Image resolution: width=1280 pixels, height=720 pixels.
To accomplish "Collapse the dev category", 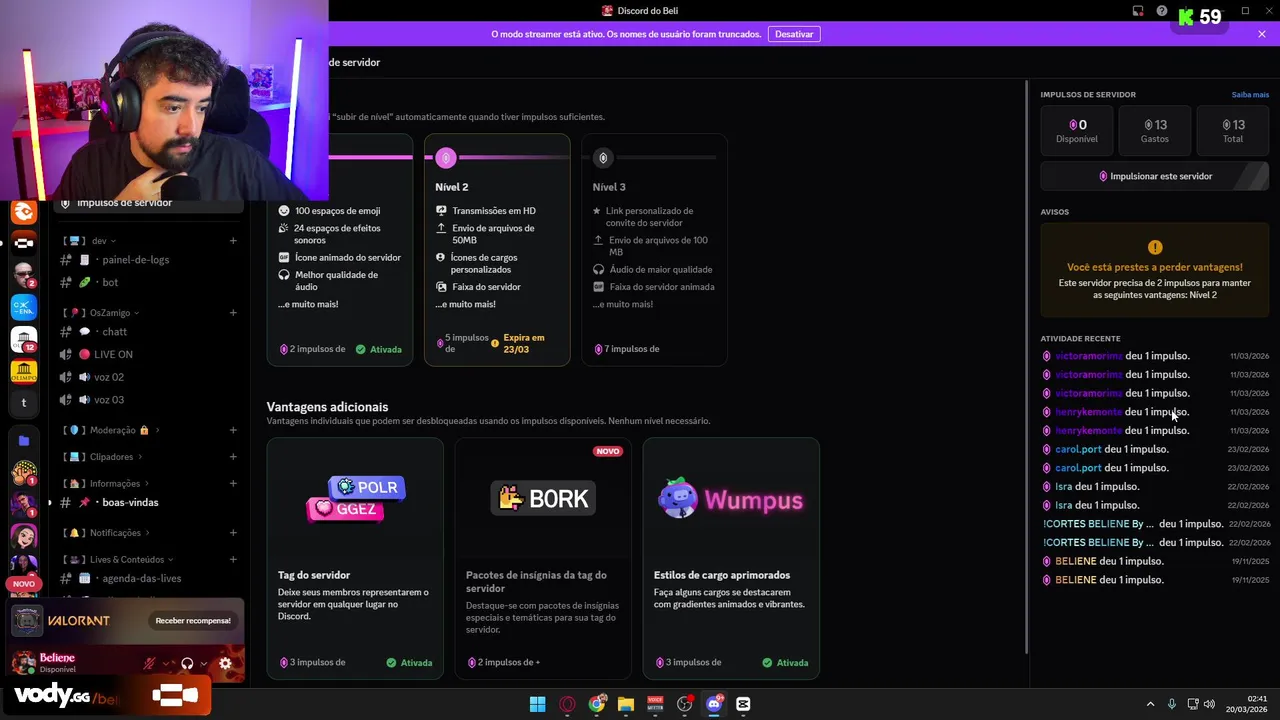I will (89, 241).
